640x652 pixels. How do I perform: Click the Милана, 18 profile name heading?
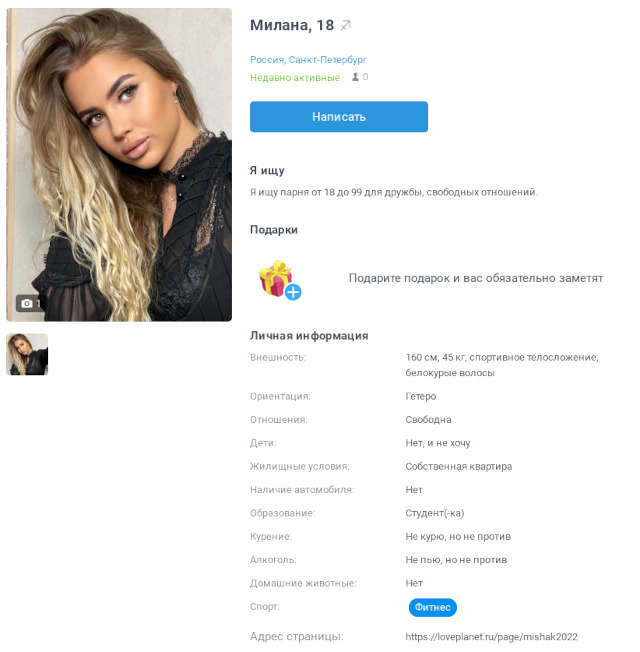coord(292,25)
